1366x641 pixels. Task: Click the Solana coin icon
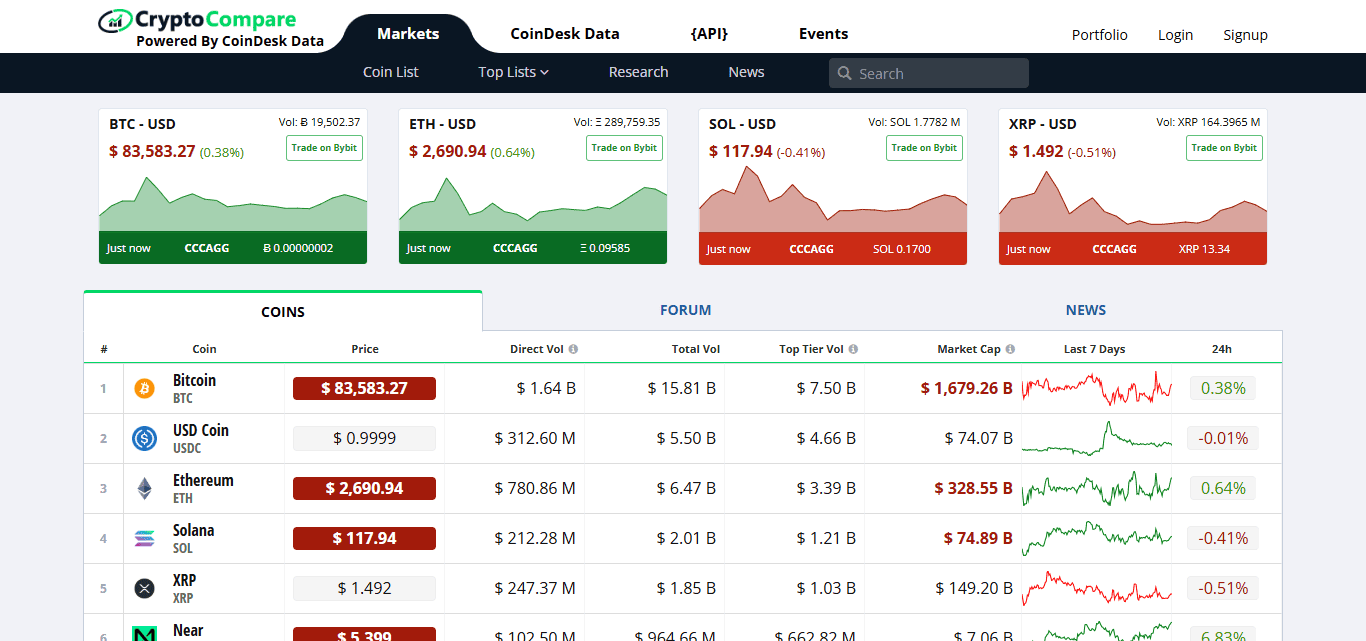(144, 538)
